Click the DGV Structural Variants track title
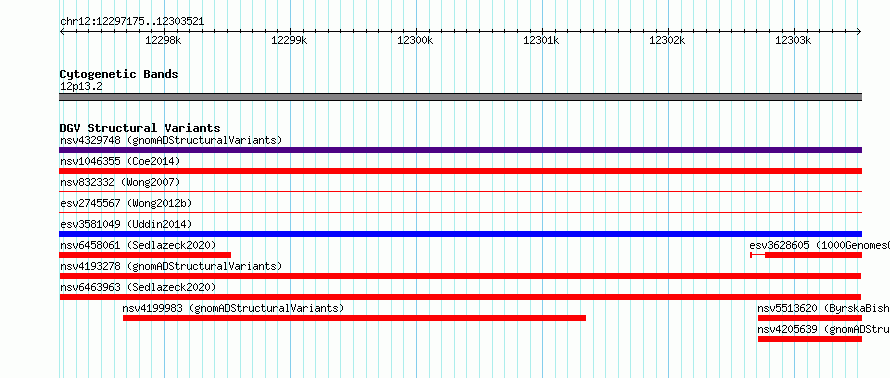This screenshot has height=378, width=890. (x=140, y=128)
